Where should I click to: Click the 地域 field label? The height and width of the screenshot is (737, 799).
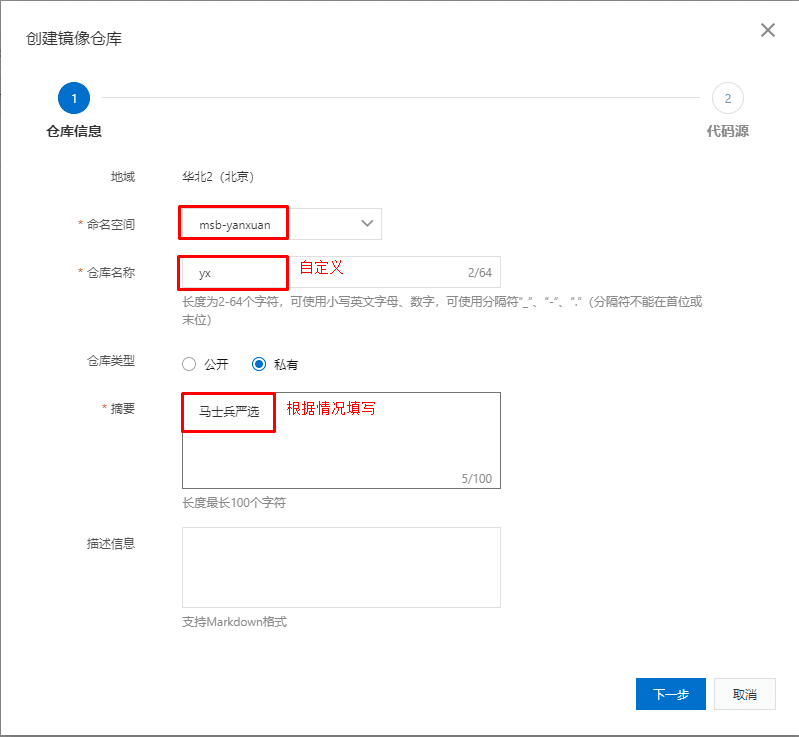(123, 177)
